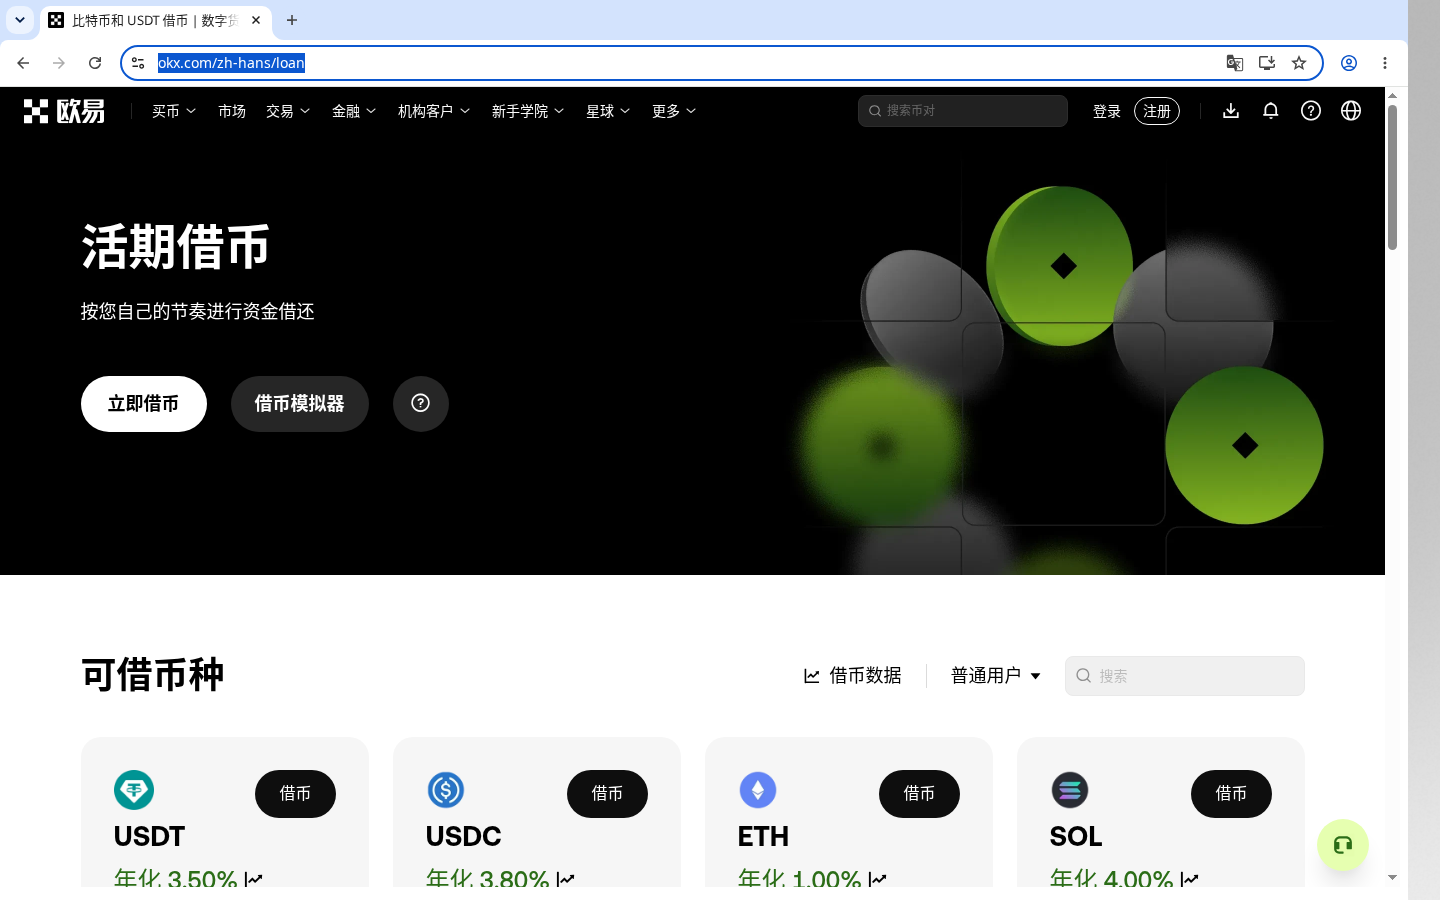Click the 立即借币 button
The height and width of the screenshot is (900, 1440).
tap(144, 404)
